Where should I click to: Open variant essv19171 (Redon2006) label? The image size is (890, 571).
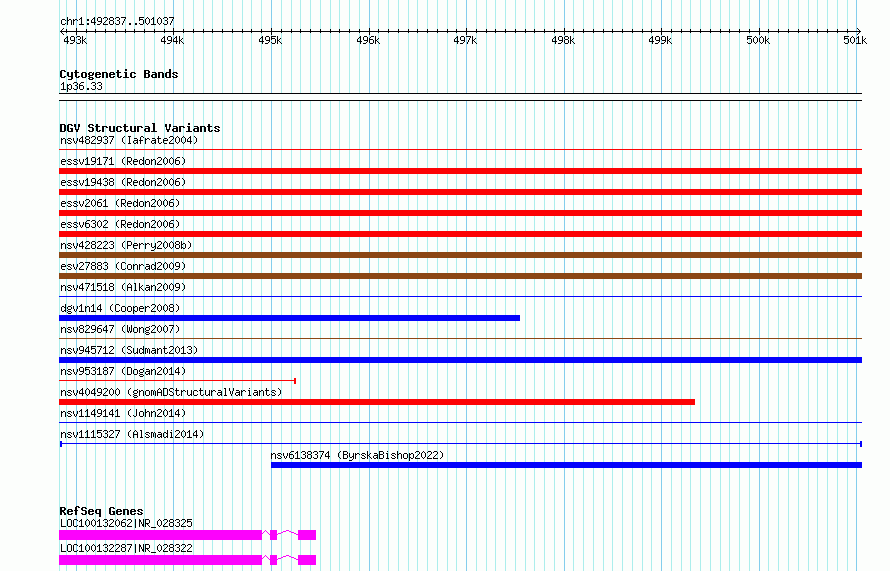(x=123, y=161)
